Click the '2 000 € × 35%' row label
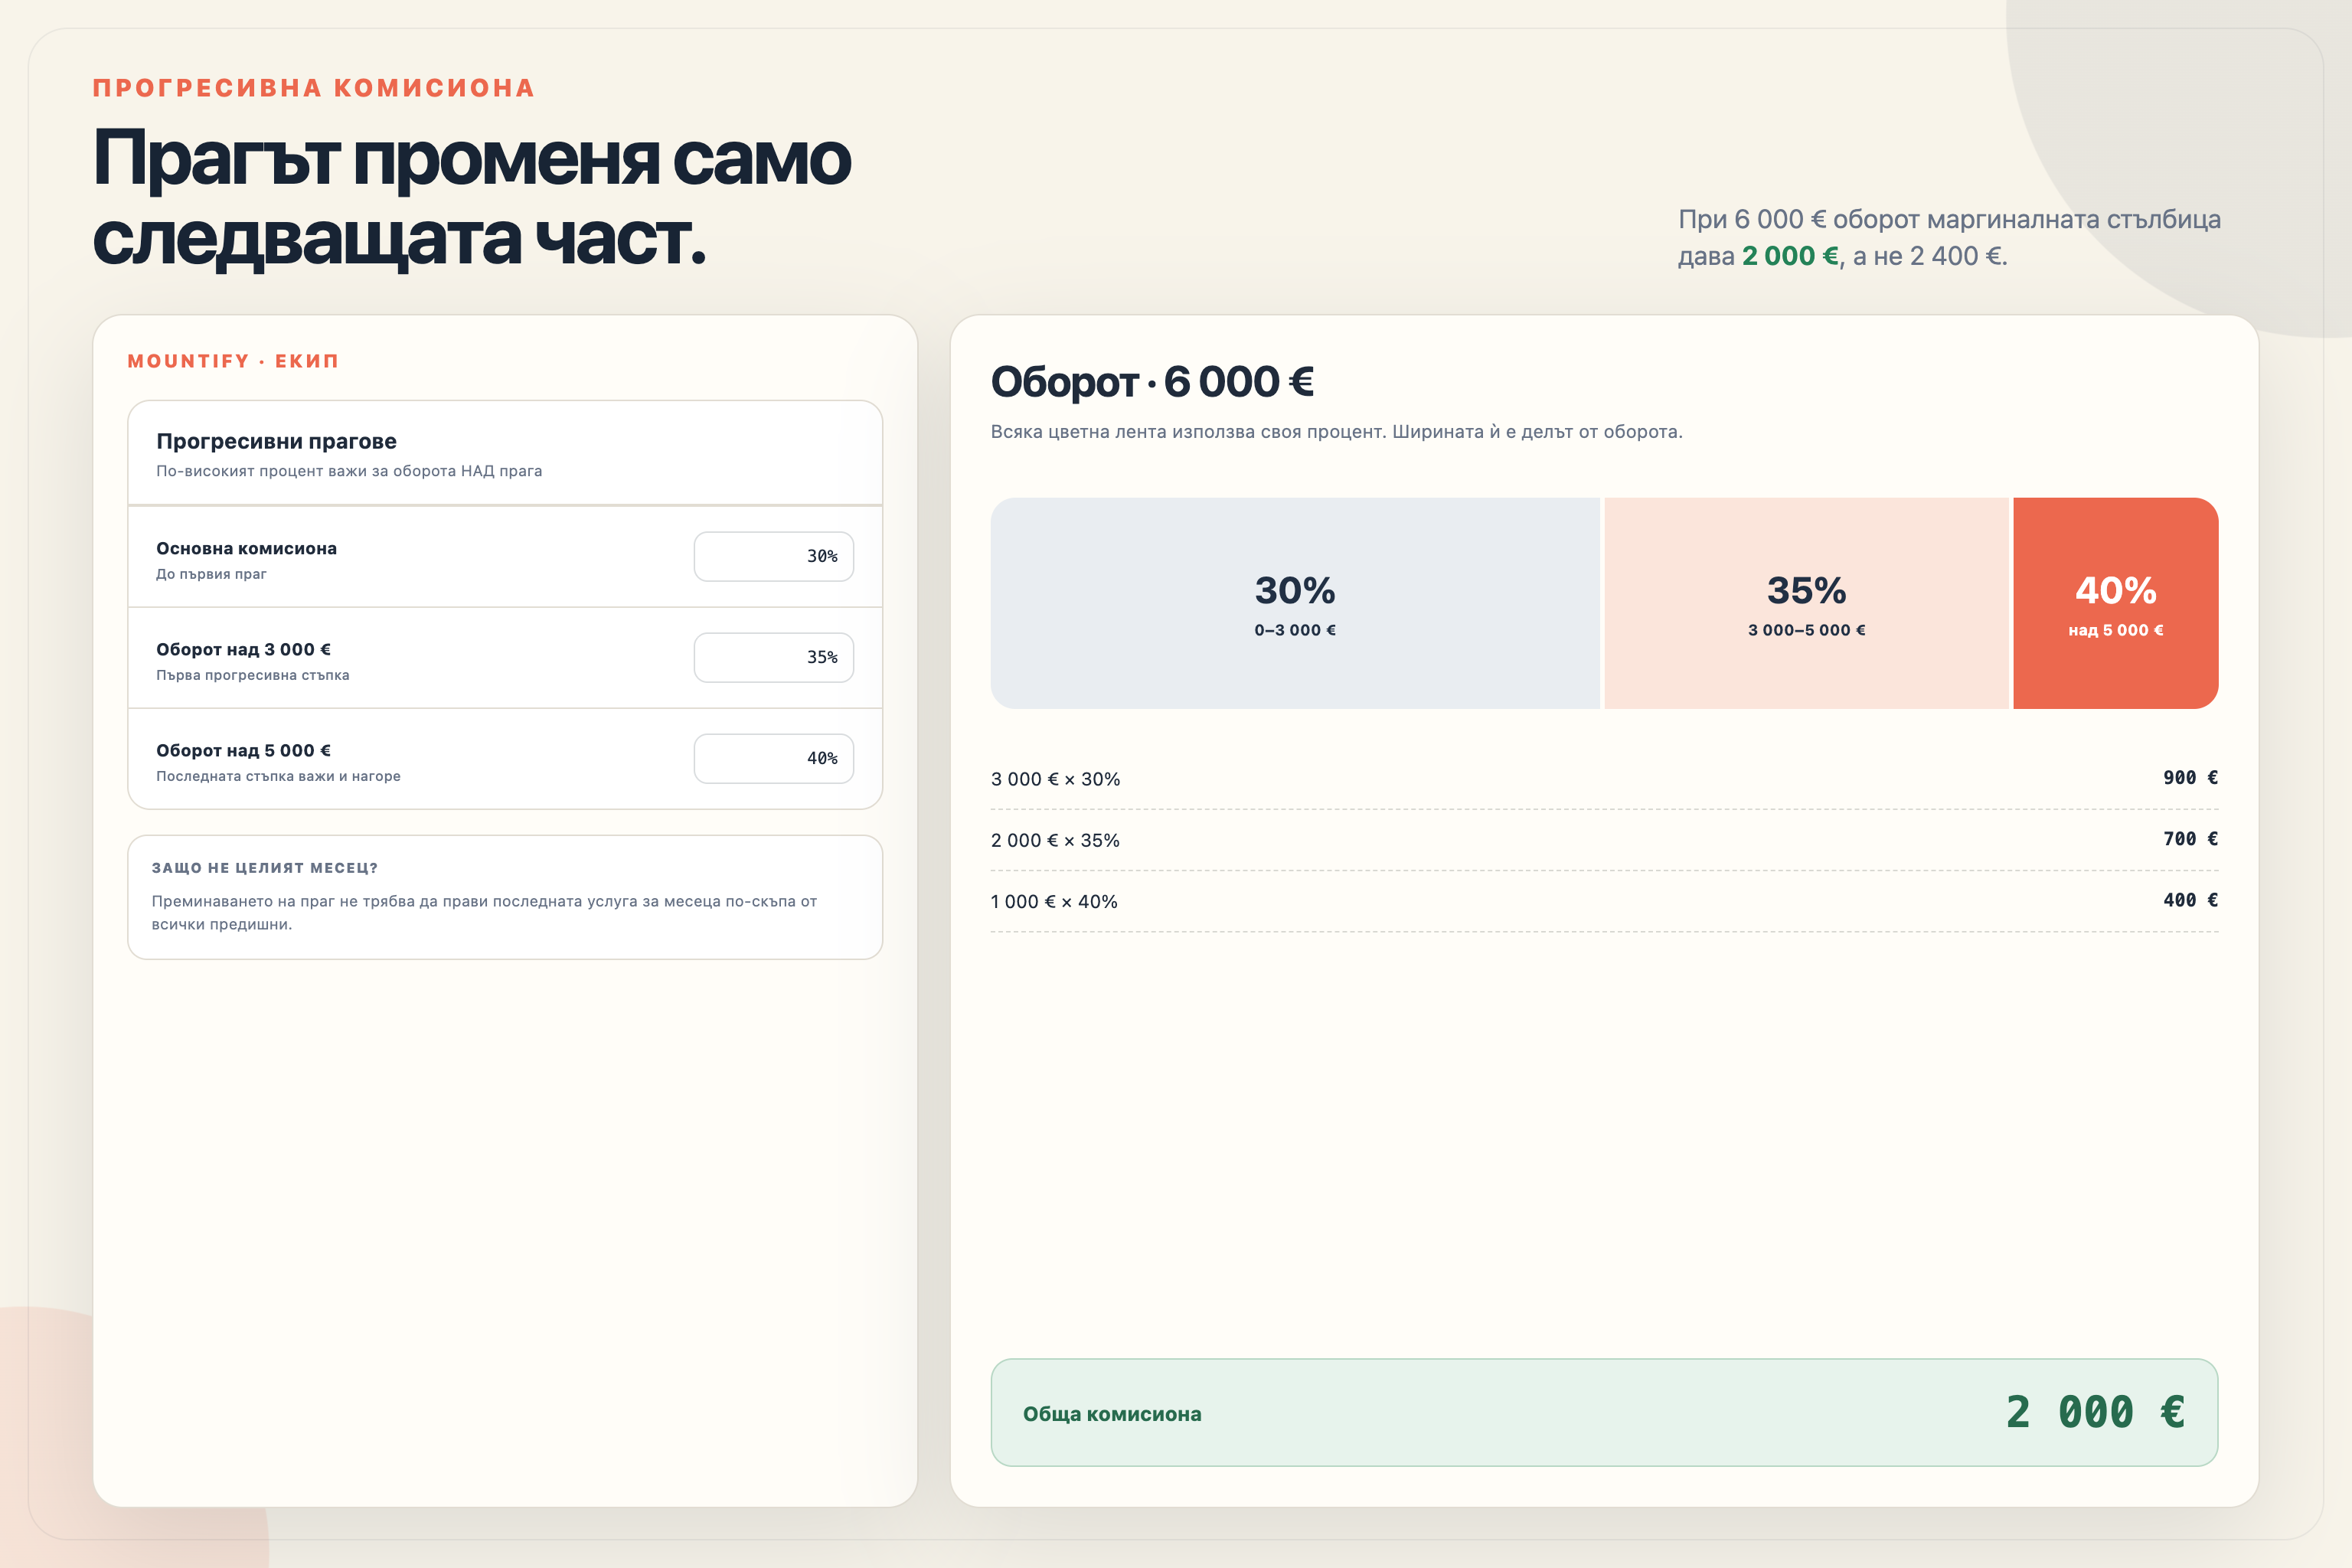The height and width of the screenshot is (1568, 2352). [1055, 840]
